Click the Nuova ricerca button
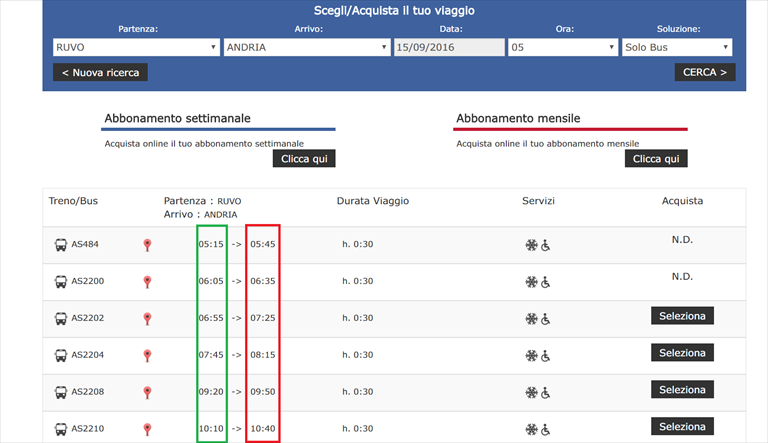The height and width of the screenshot is (443, 768). (100, 73)
